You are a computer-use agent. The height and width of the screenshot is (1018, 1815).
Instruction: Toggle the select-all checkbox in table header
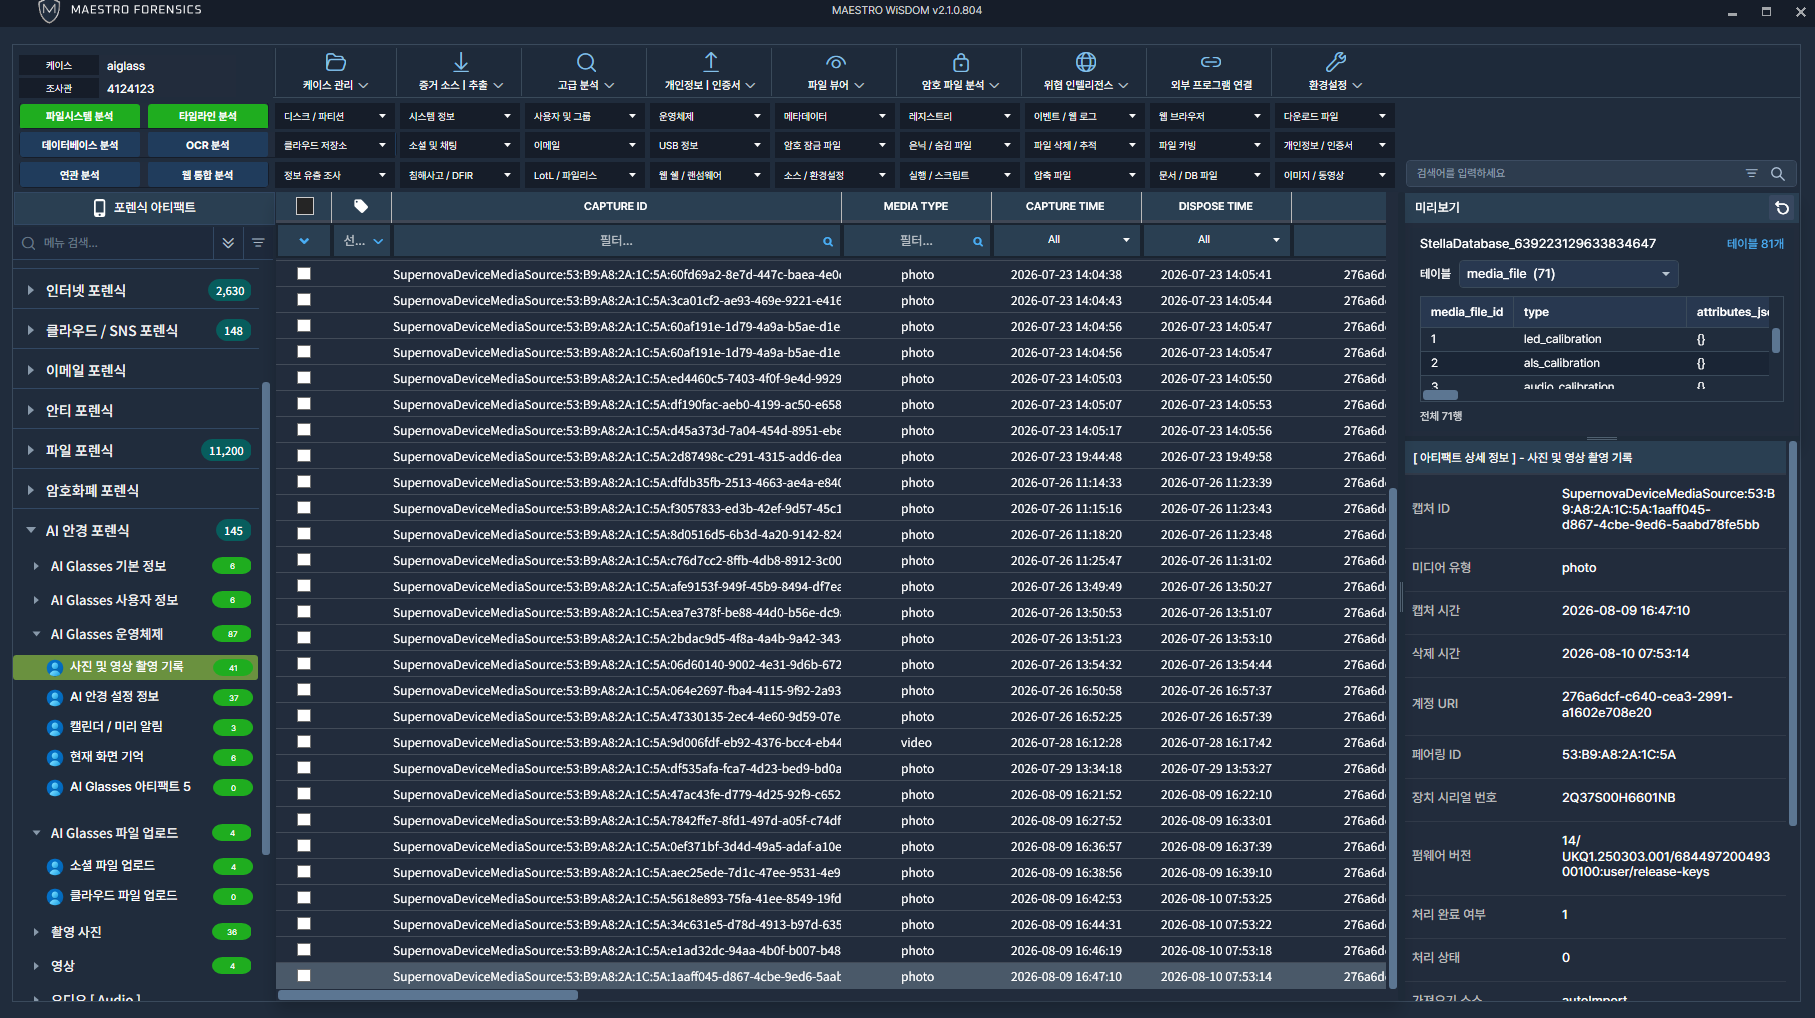[305, 206]
